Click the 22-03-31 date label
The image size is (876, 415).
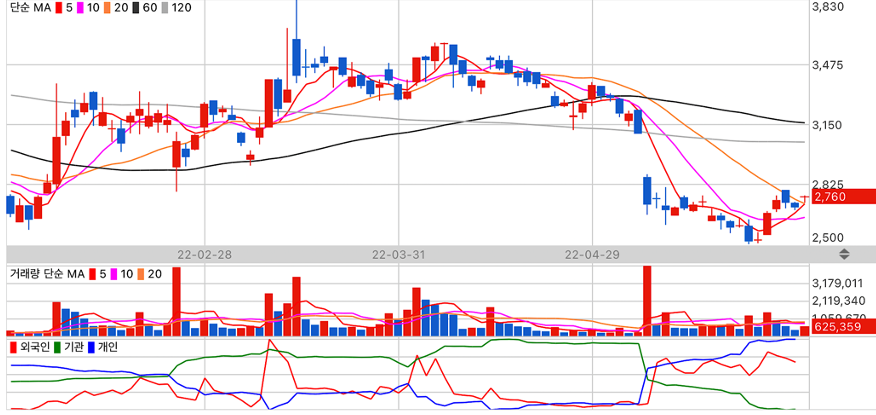(399, 254)
